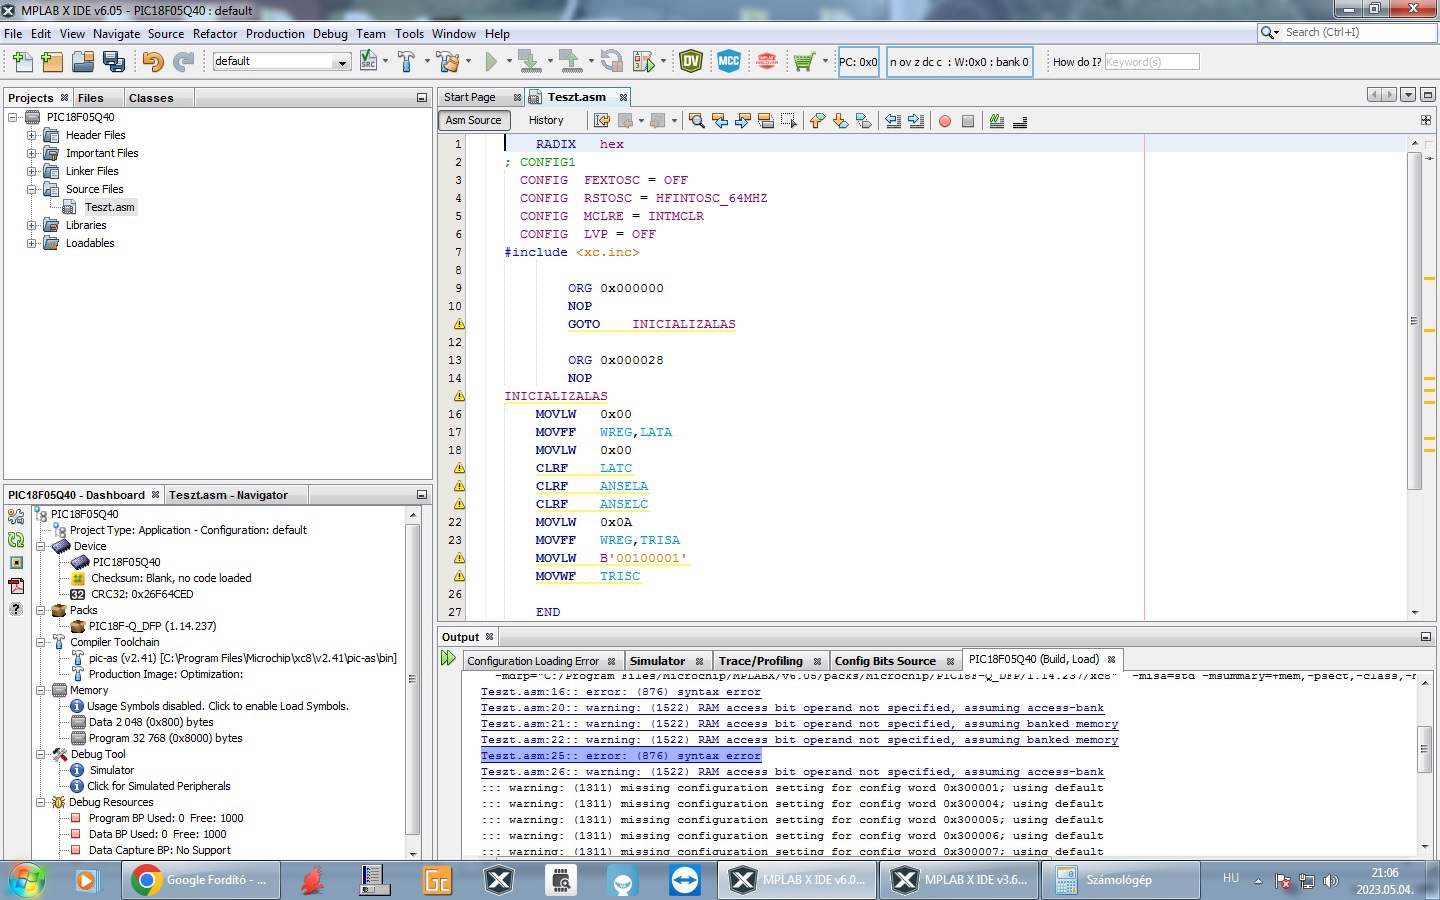Click the Refresh Dashboard green arrows icon
The height and width of the screenshot is (900, 1440).
(x=16, y=540)
